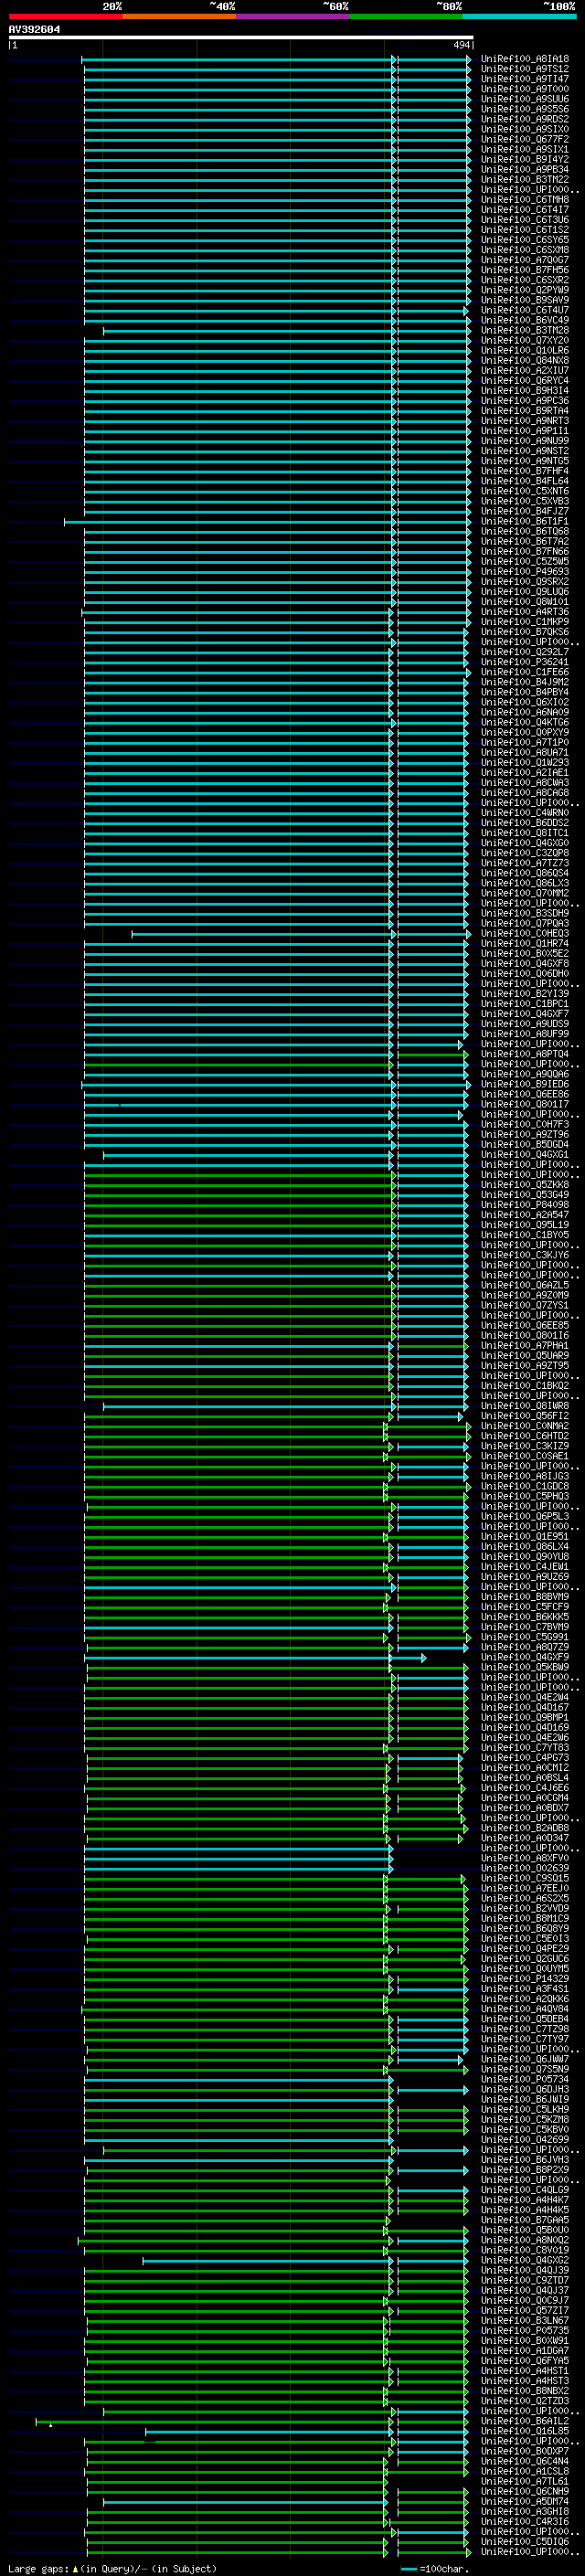Screen dimensions: 585x2576
Task: Click the orange ~40% identity color bar
Action: 179,16
